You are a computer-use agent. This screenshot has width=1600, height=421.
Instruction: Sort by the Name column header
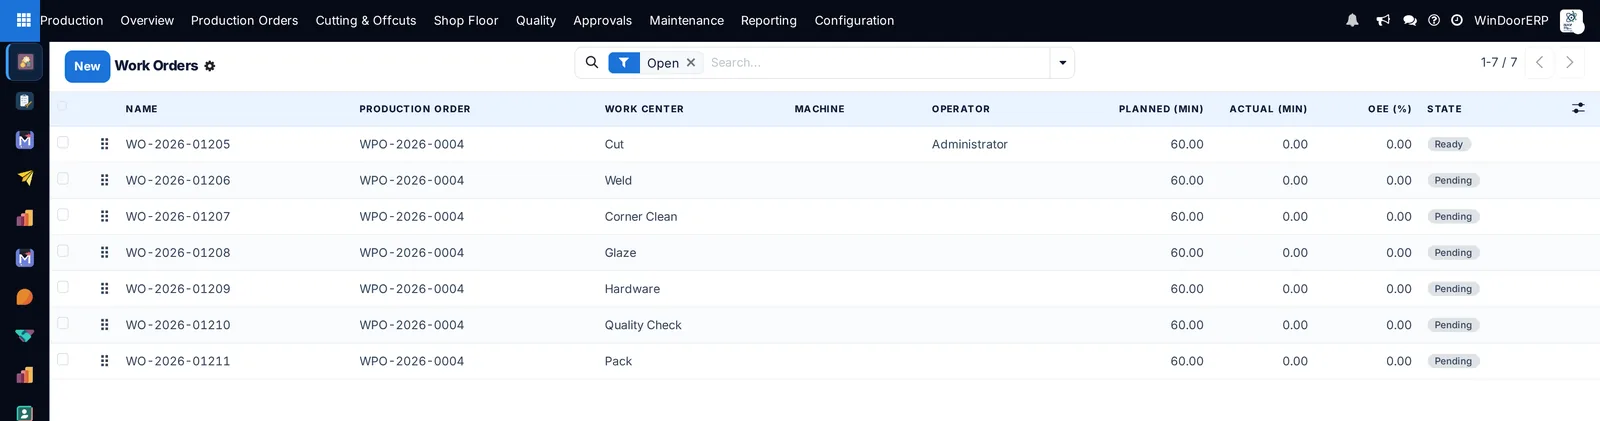141,108
